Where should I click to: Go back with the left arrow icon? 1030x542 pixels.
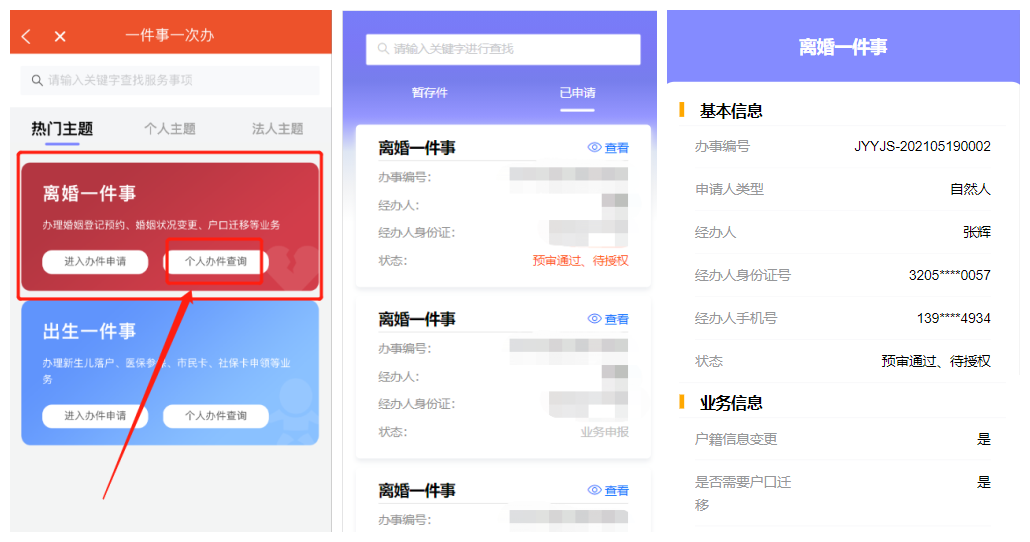26,36
